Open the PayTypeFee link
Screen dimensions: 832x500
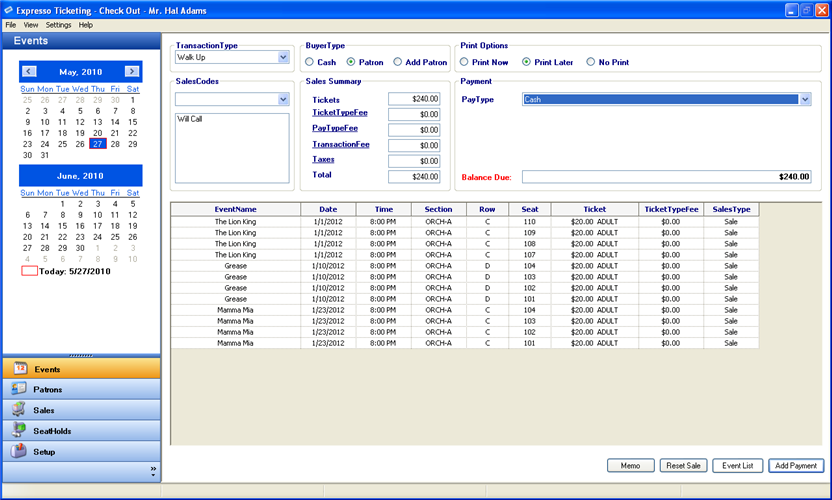(335, 128)
